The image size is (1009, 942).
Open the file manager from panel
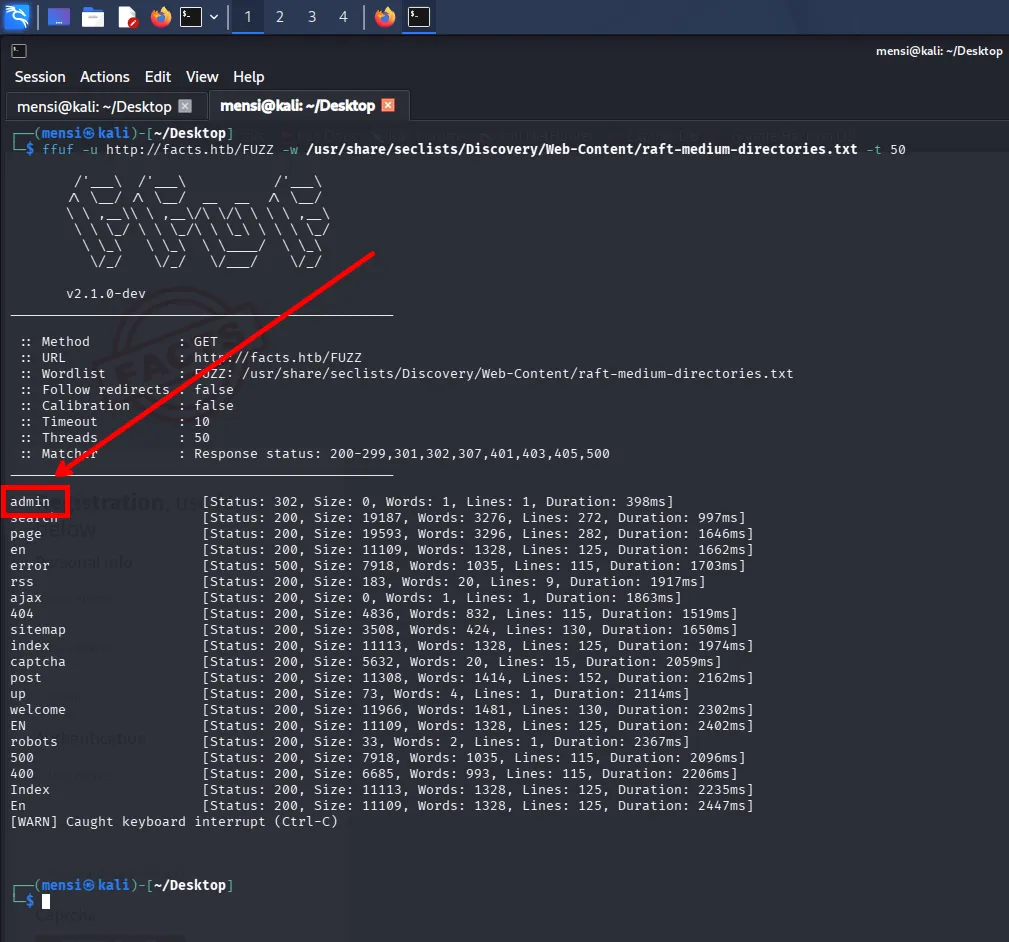point(93,17)
